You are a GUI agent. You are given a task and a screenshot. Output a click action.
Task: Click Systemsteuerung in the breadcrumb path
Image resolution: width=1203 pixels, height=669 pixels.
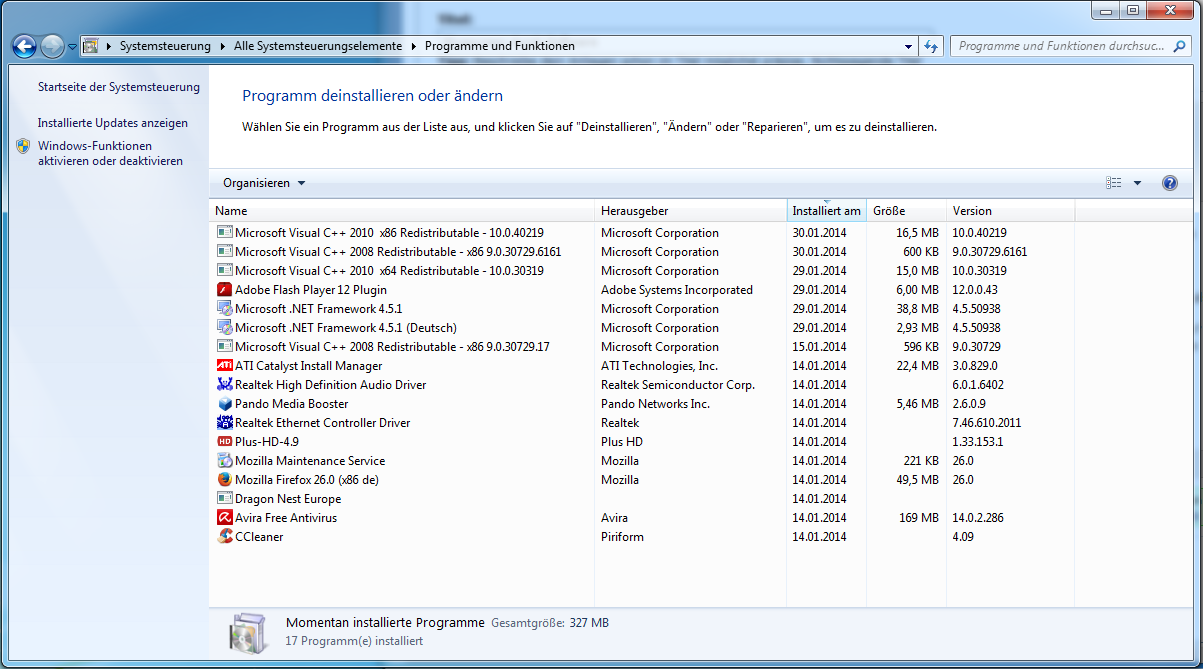(x=165, y=46)
